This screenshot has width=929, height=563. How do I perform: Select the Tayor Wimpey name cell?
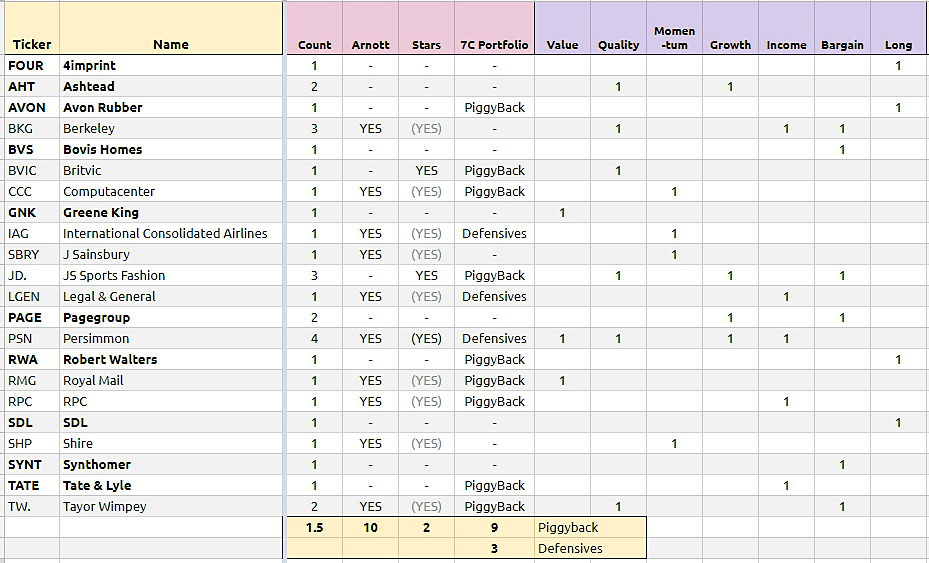(171, 507)
